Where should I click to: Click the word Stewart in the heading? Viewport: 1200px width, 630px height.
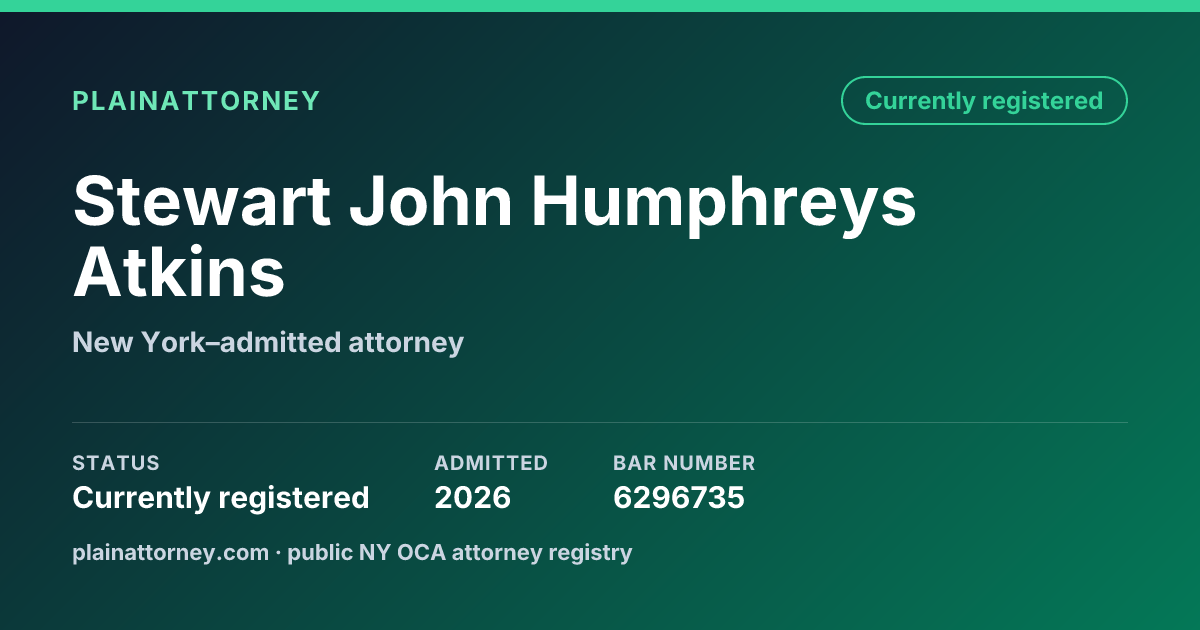click(x=202, y=201)
